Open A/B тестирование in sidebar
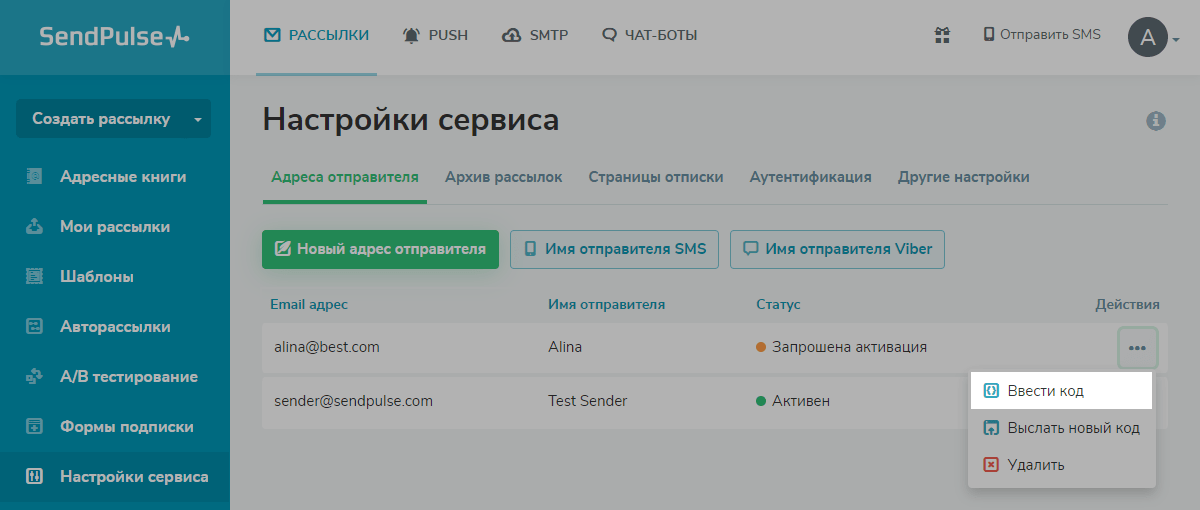 click(129, 377)
